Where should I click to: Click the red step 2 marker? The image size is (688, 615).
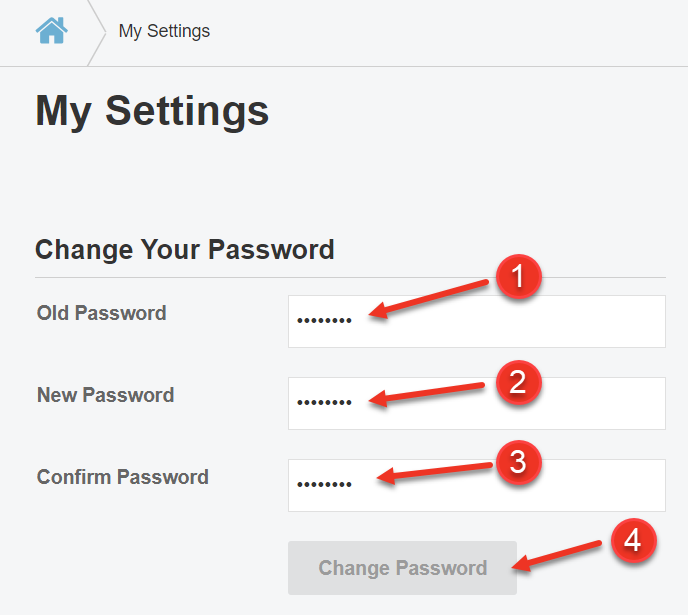tap(518, 381)
